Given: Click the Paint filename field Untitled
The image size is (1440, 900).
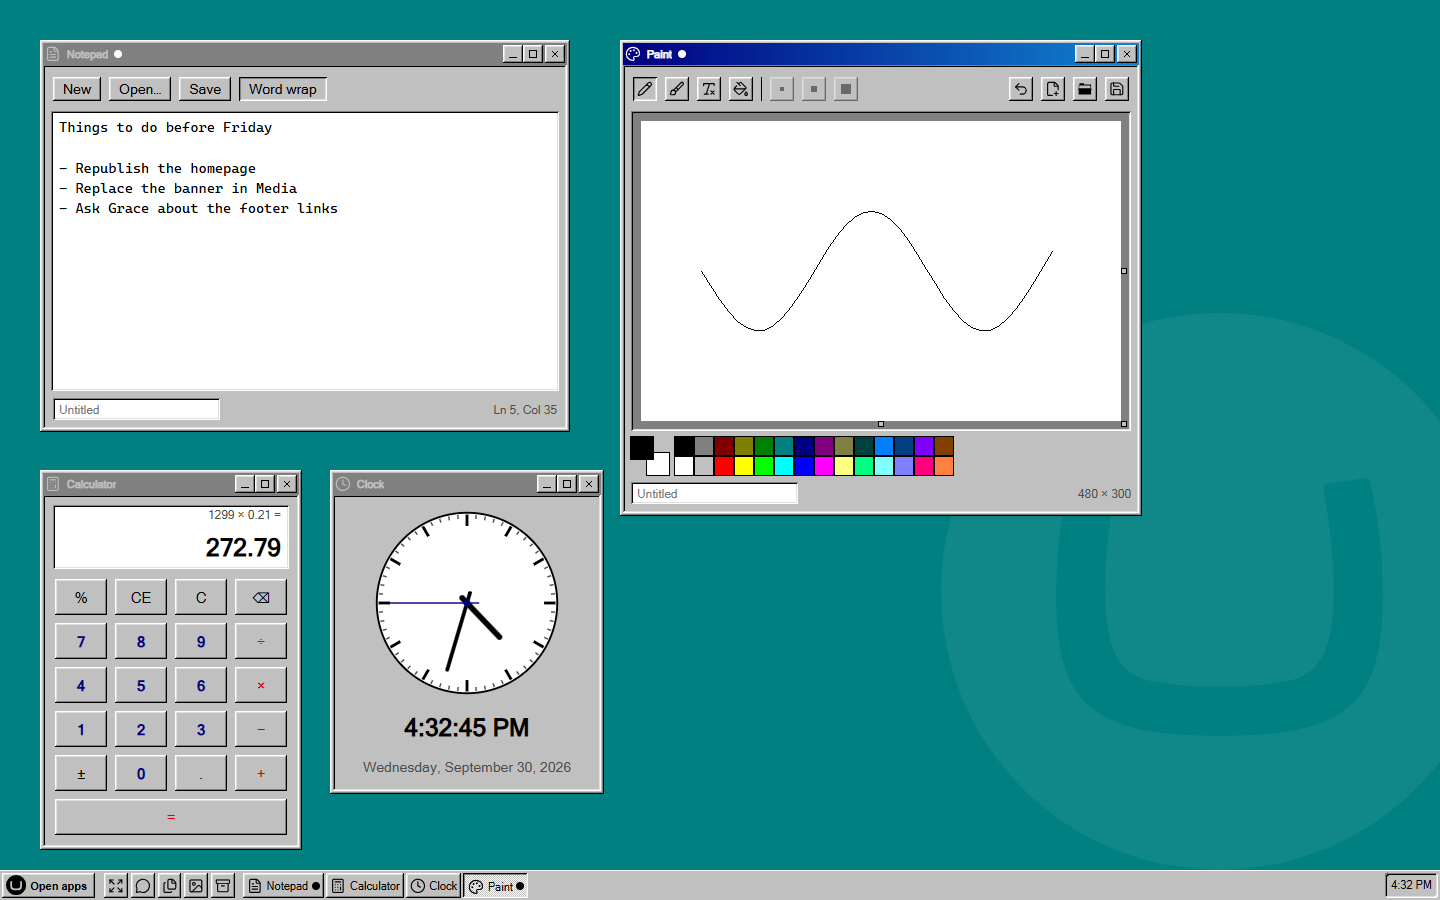Looking at the screenshot, I should point(714,493).
